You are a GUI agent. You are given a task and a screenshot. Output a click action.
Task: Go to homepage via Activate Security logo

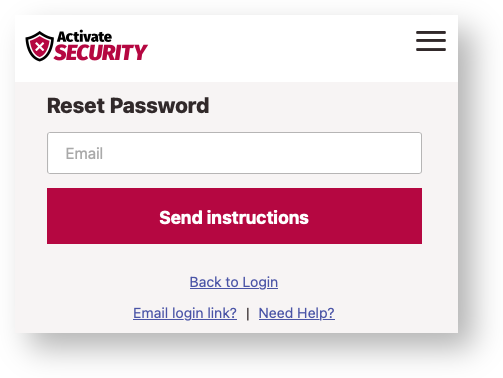point(86,46)
